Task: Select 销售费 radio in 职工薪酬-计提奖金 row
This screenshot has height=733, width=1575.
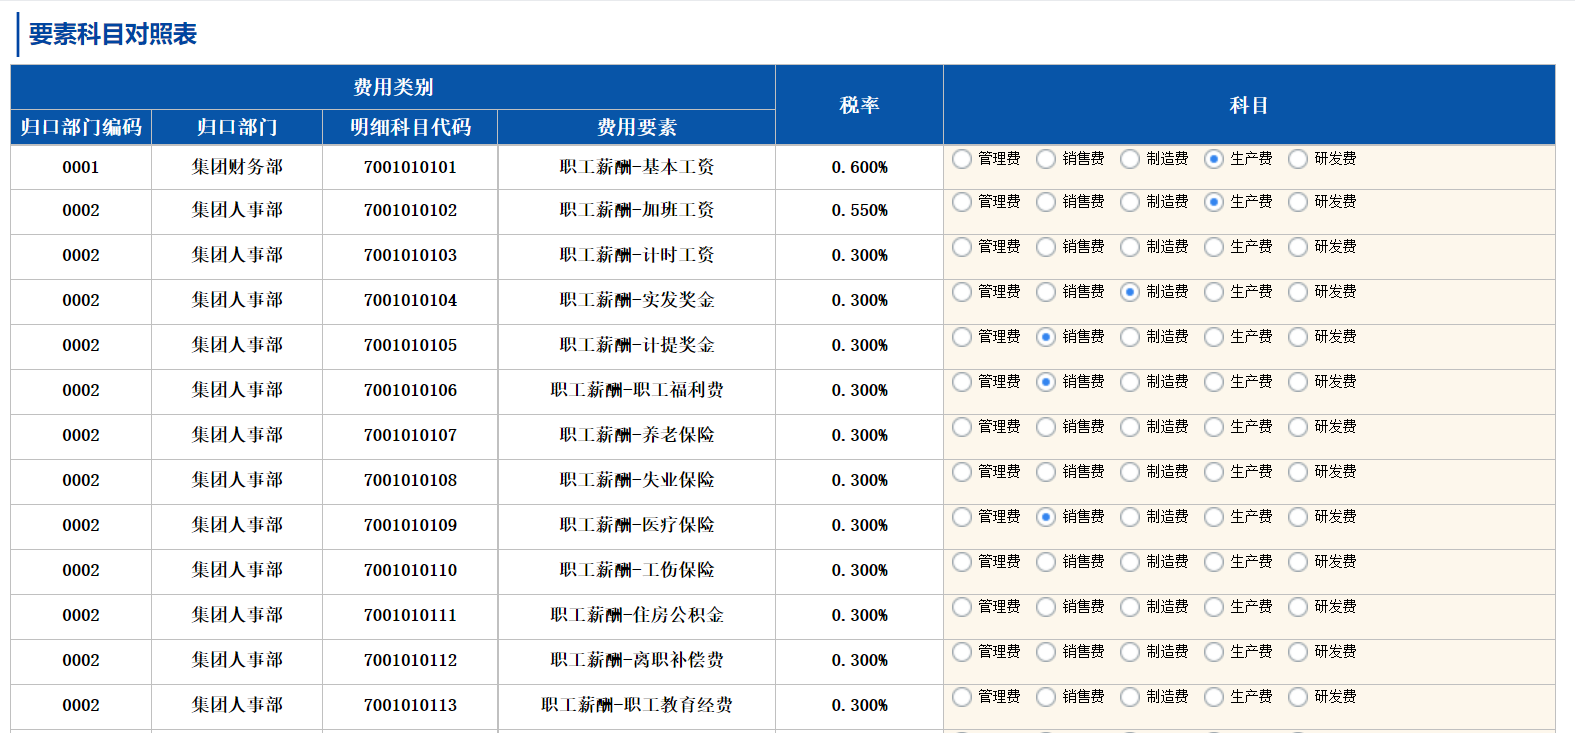Action: pos(1046,337)
